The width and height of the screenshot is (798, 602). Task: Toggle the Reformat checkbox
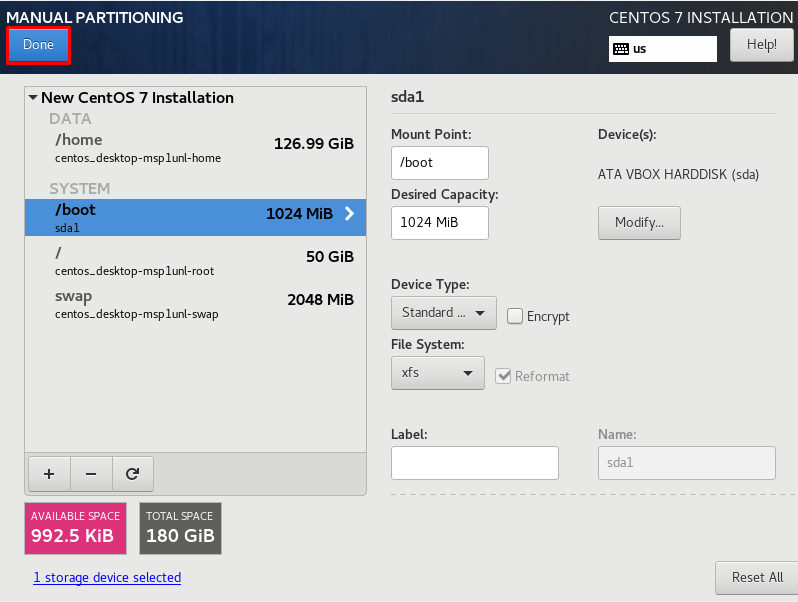point(503,376)
